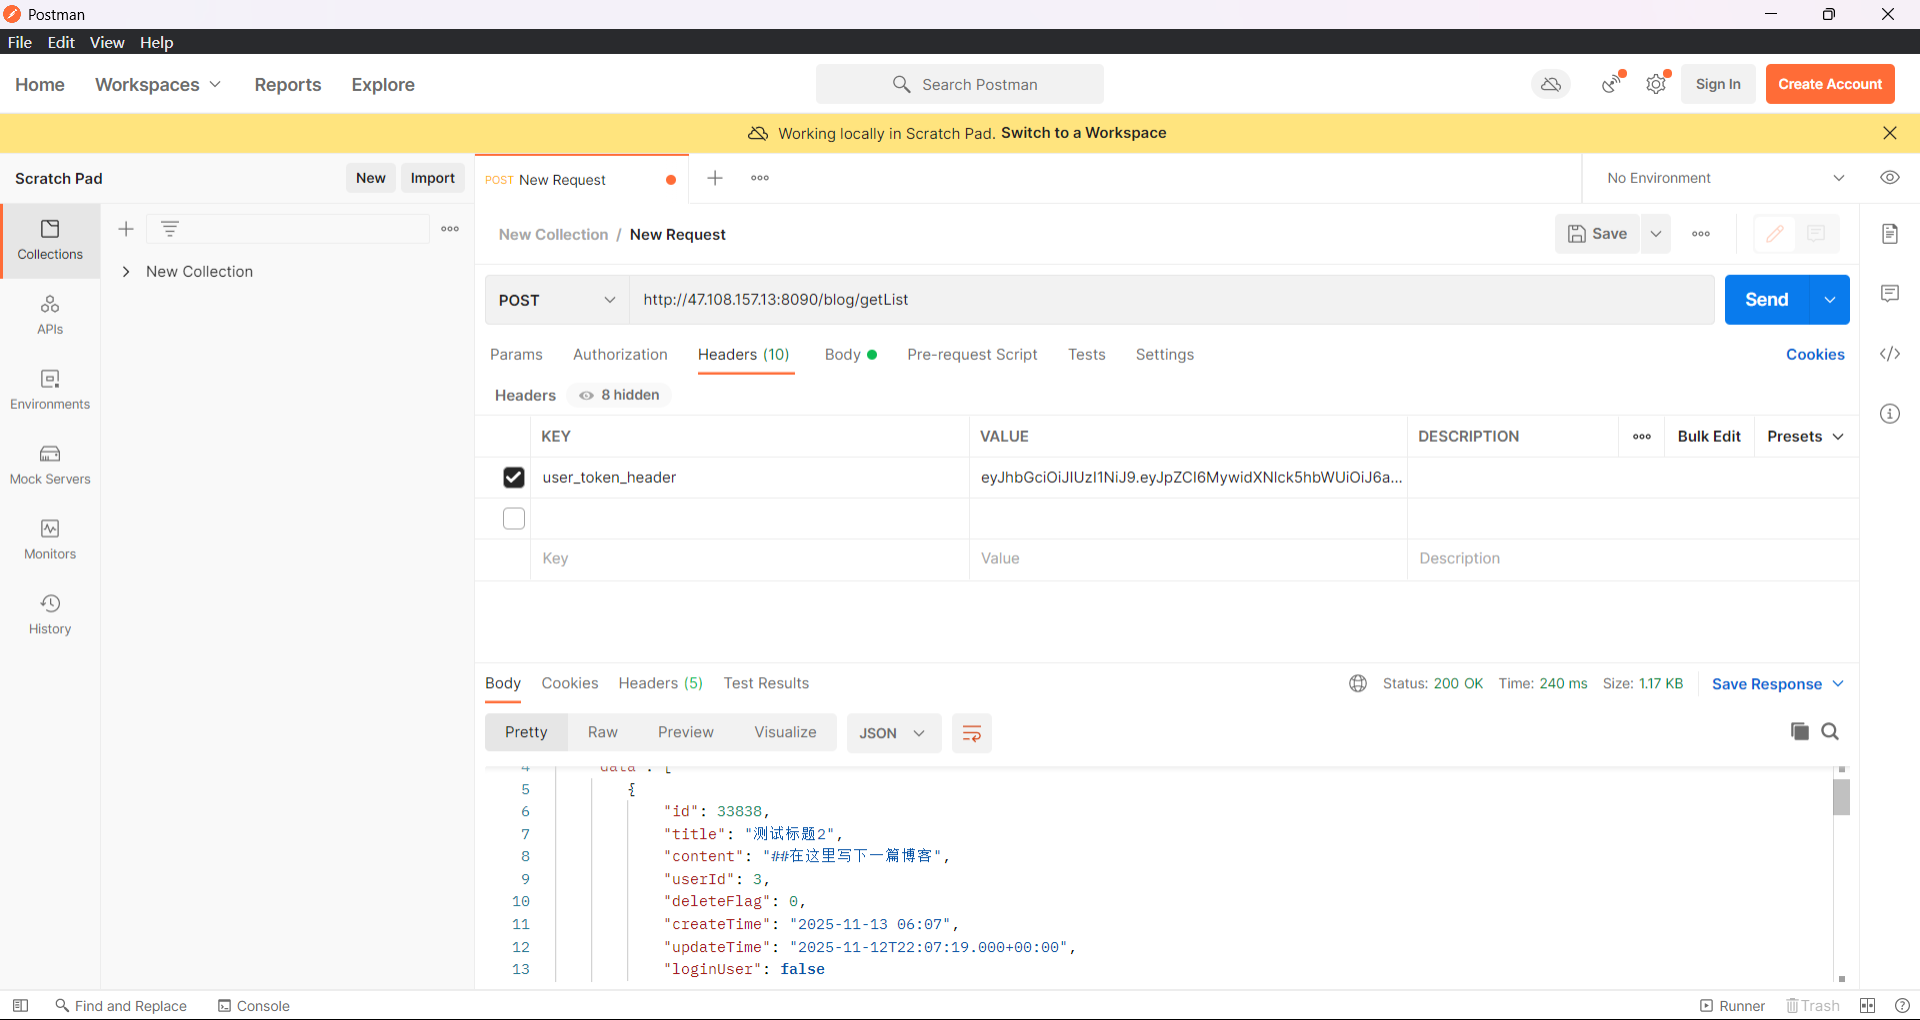Toggle the sidebar visibility in status bar
Image resolution: width=1920 pixels, height=1020 pixels.
pos(20,1006)
